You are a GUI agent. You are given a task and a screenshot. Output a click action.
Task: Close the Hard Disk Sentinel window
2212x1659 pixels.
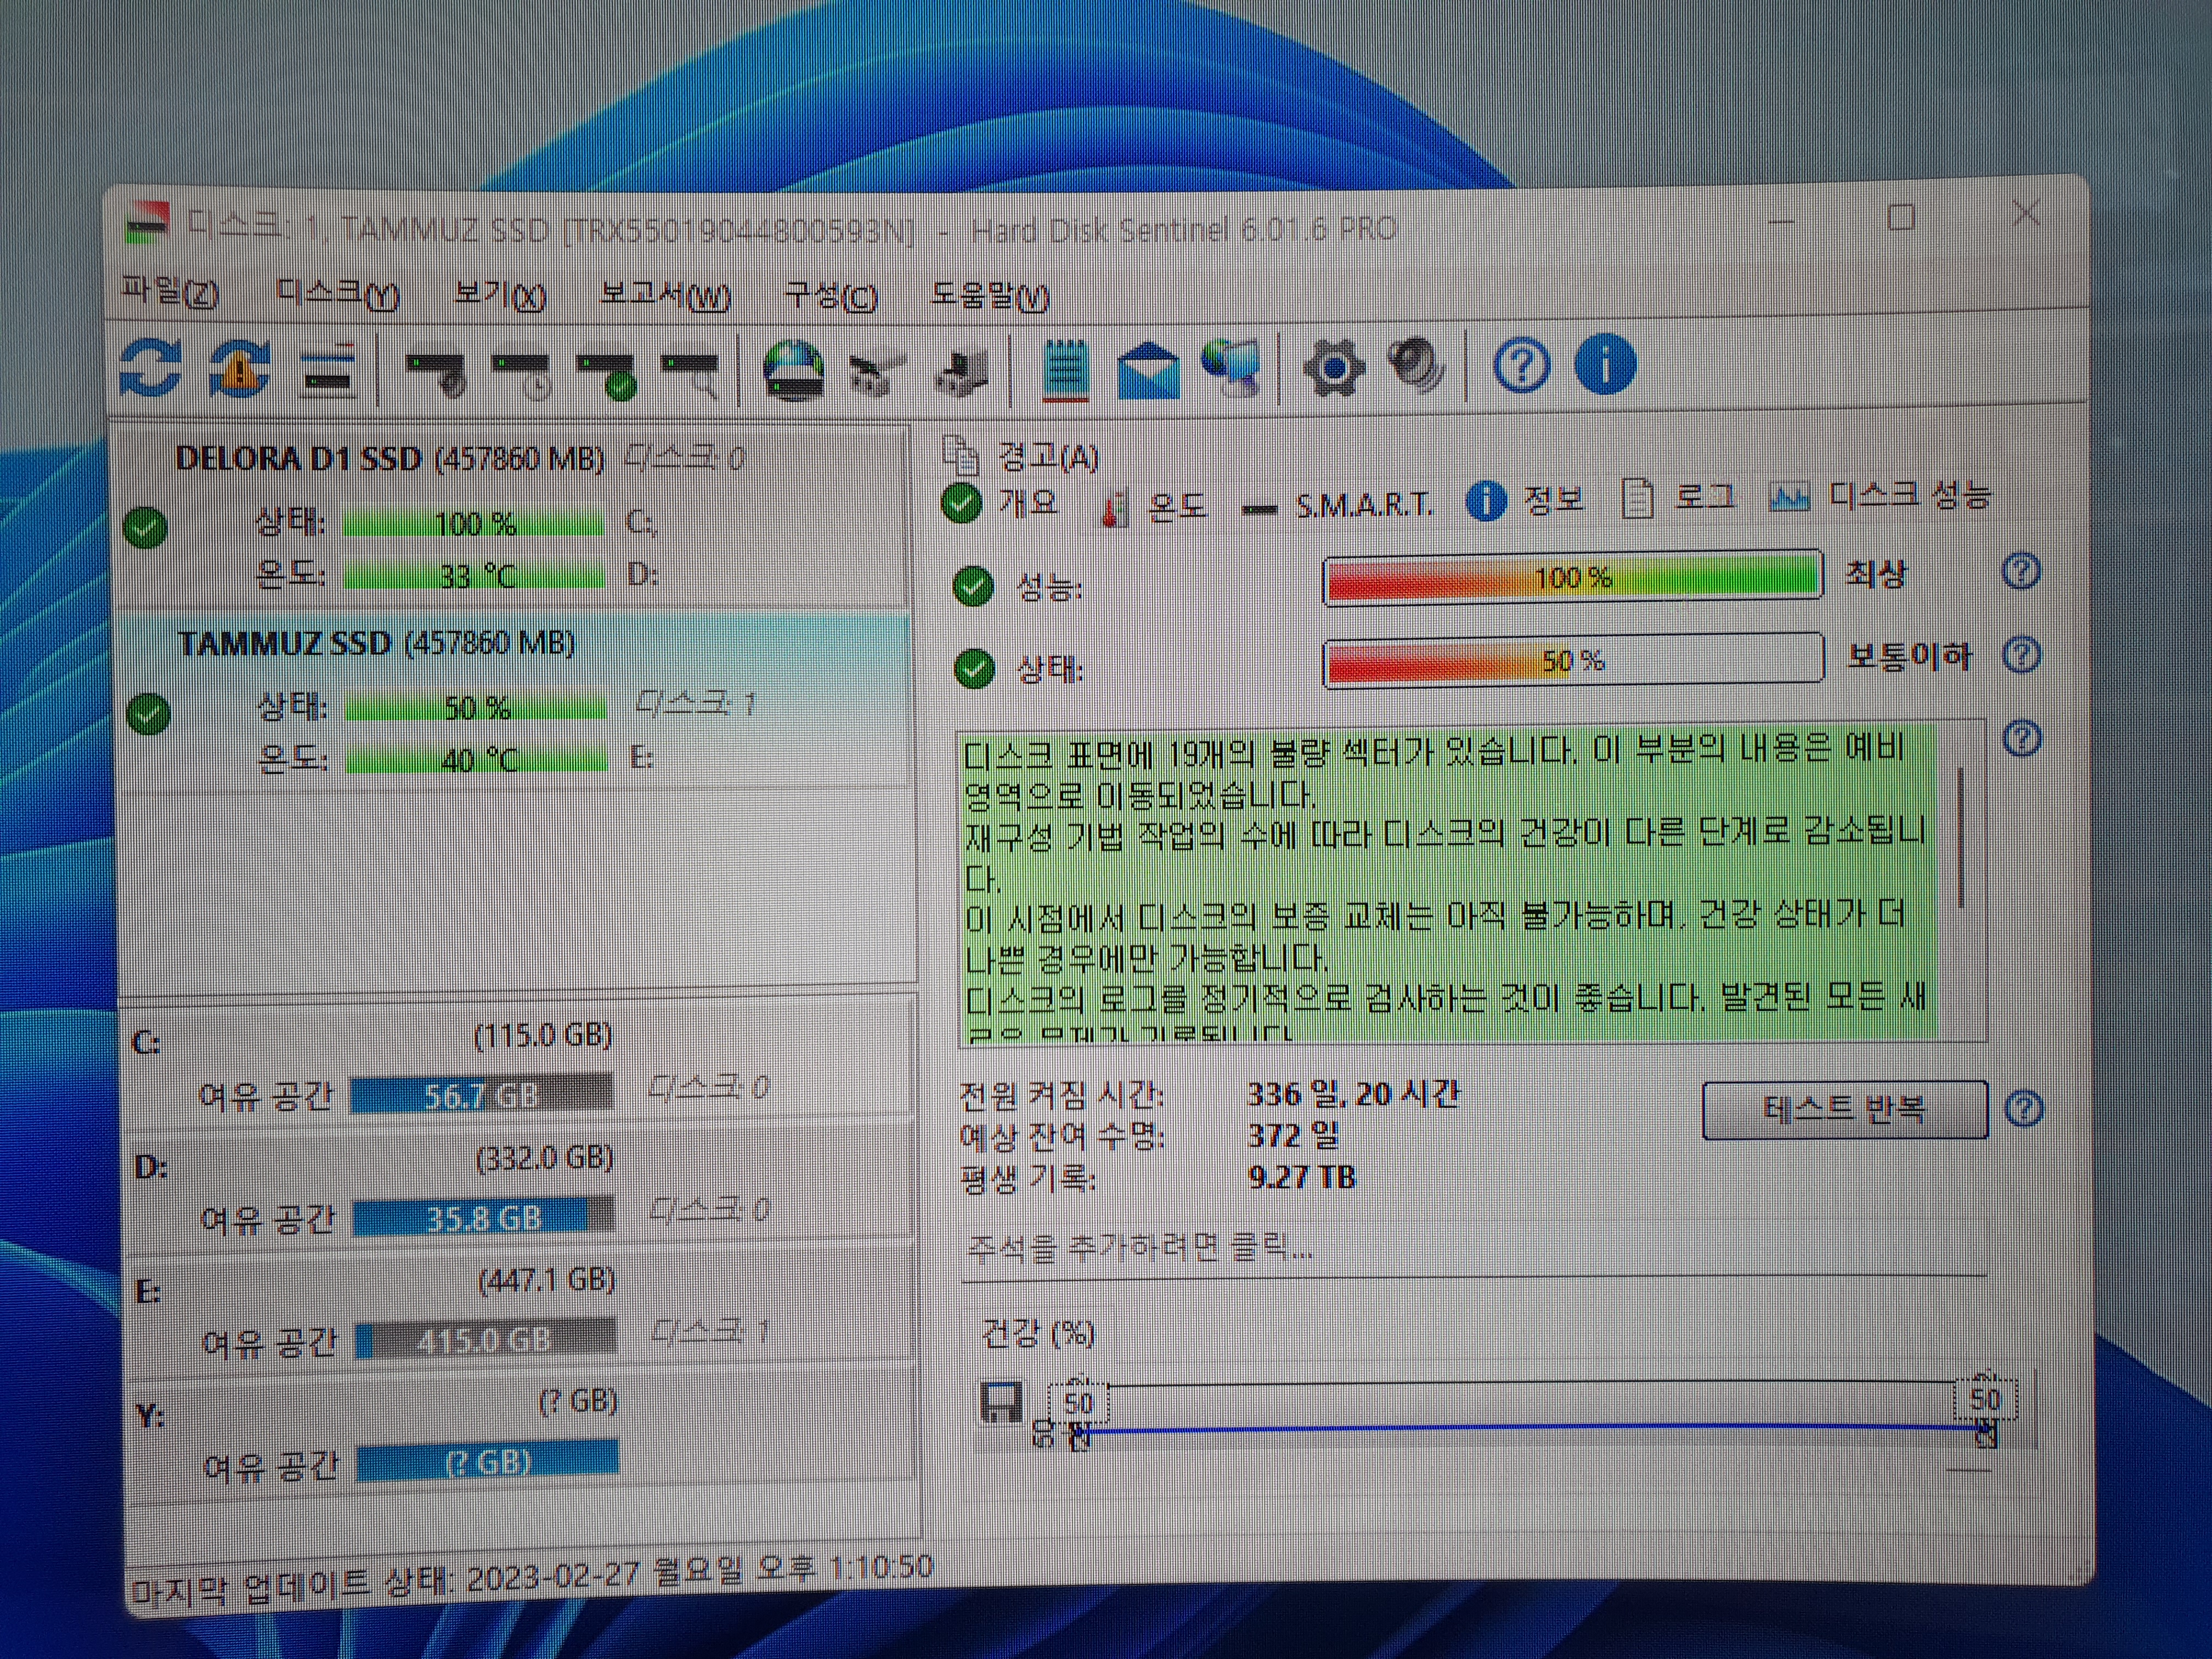point(2026,213)
